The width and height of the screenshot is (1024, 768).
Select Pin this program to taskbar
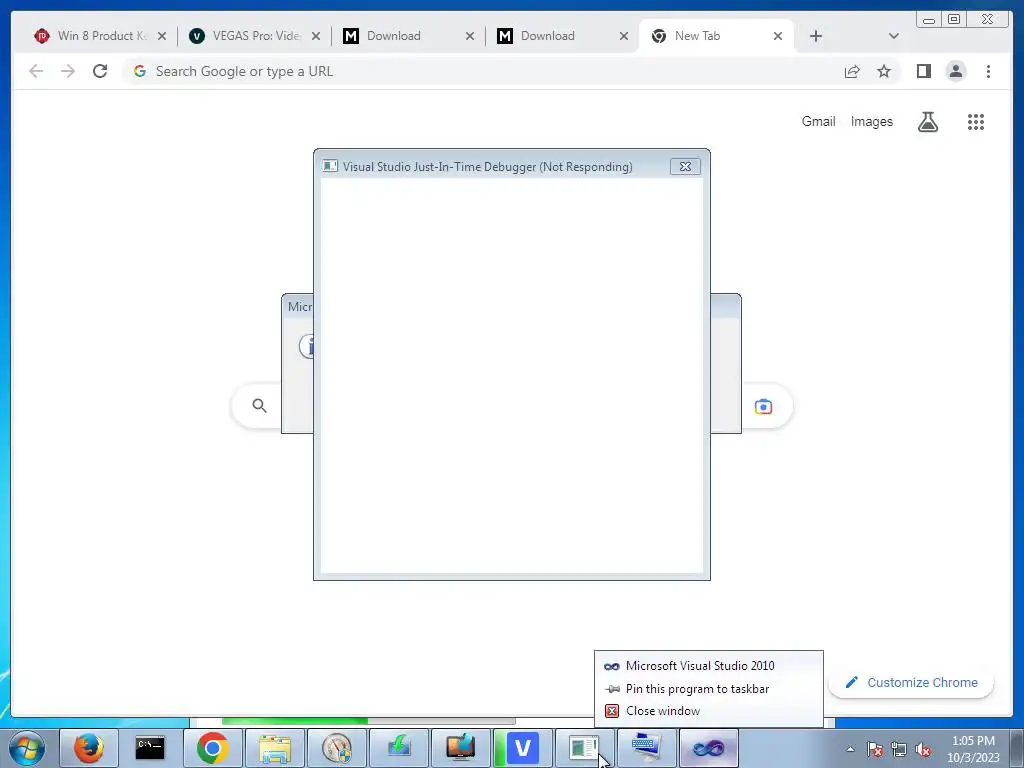(709, 689)
